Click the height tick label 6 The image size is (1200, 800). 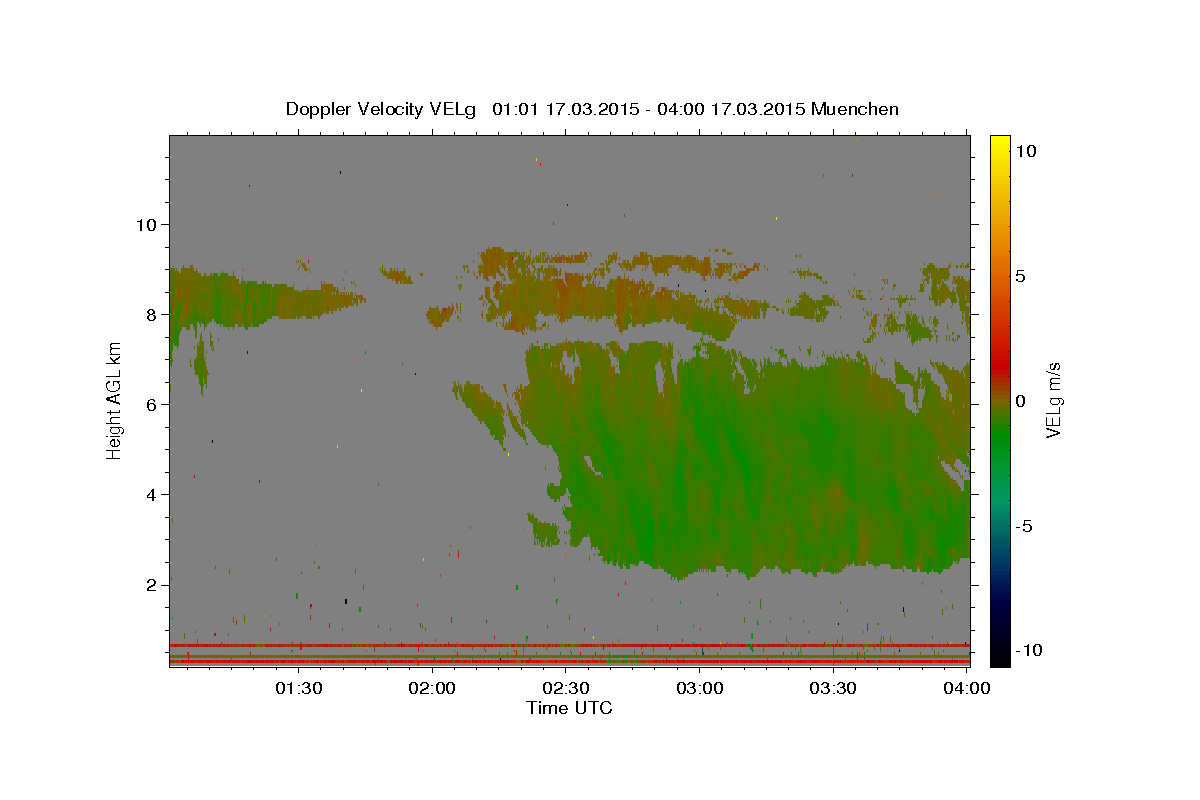[x=150, y=404]
